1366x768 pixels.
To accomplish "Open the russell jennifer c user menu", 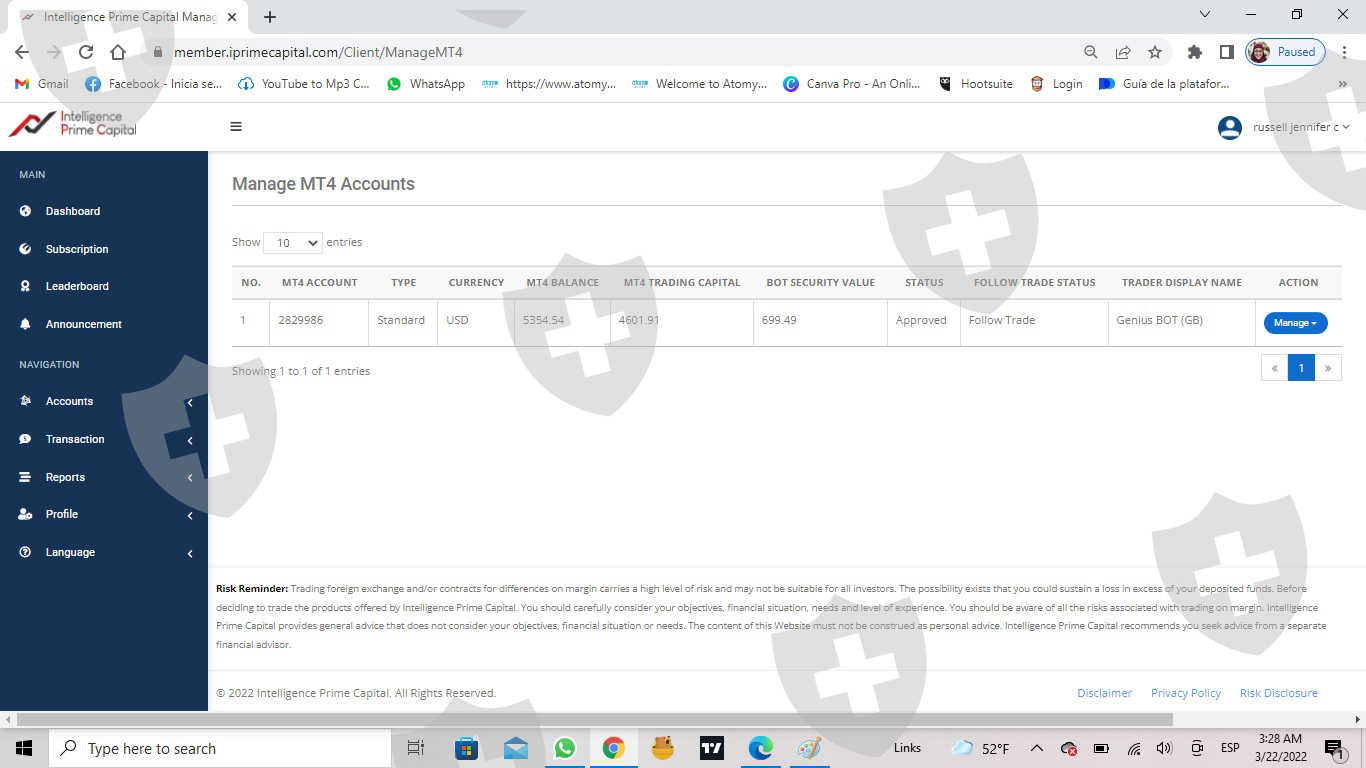I will coord(1301,127).
